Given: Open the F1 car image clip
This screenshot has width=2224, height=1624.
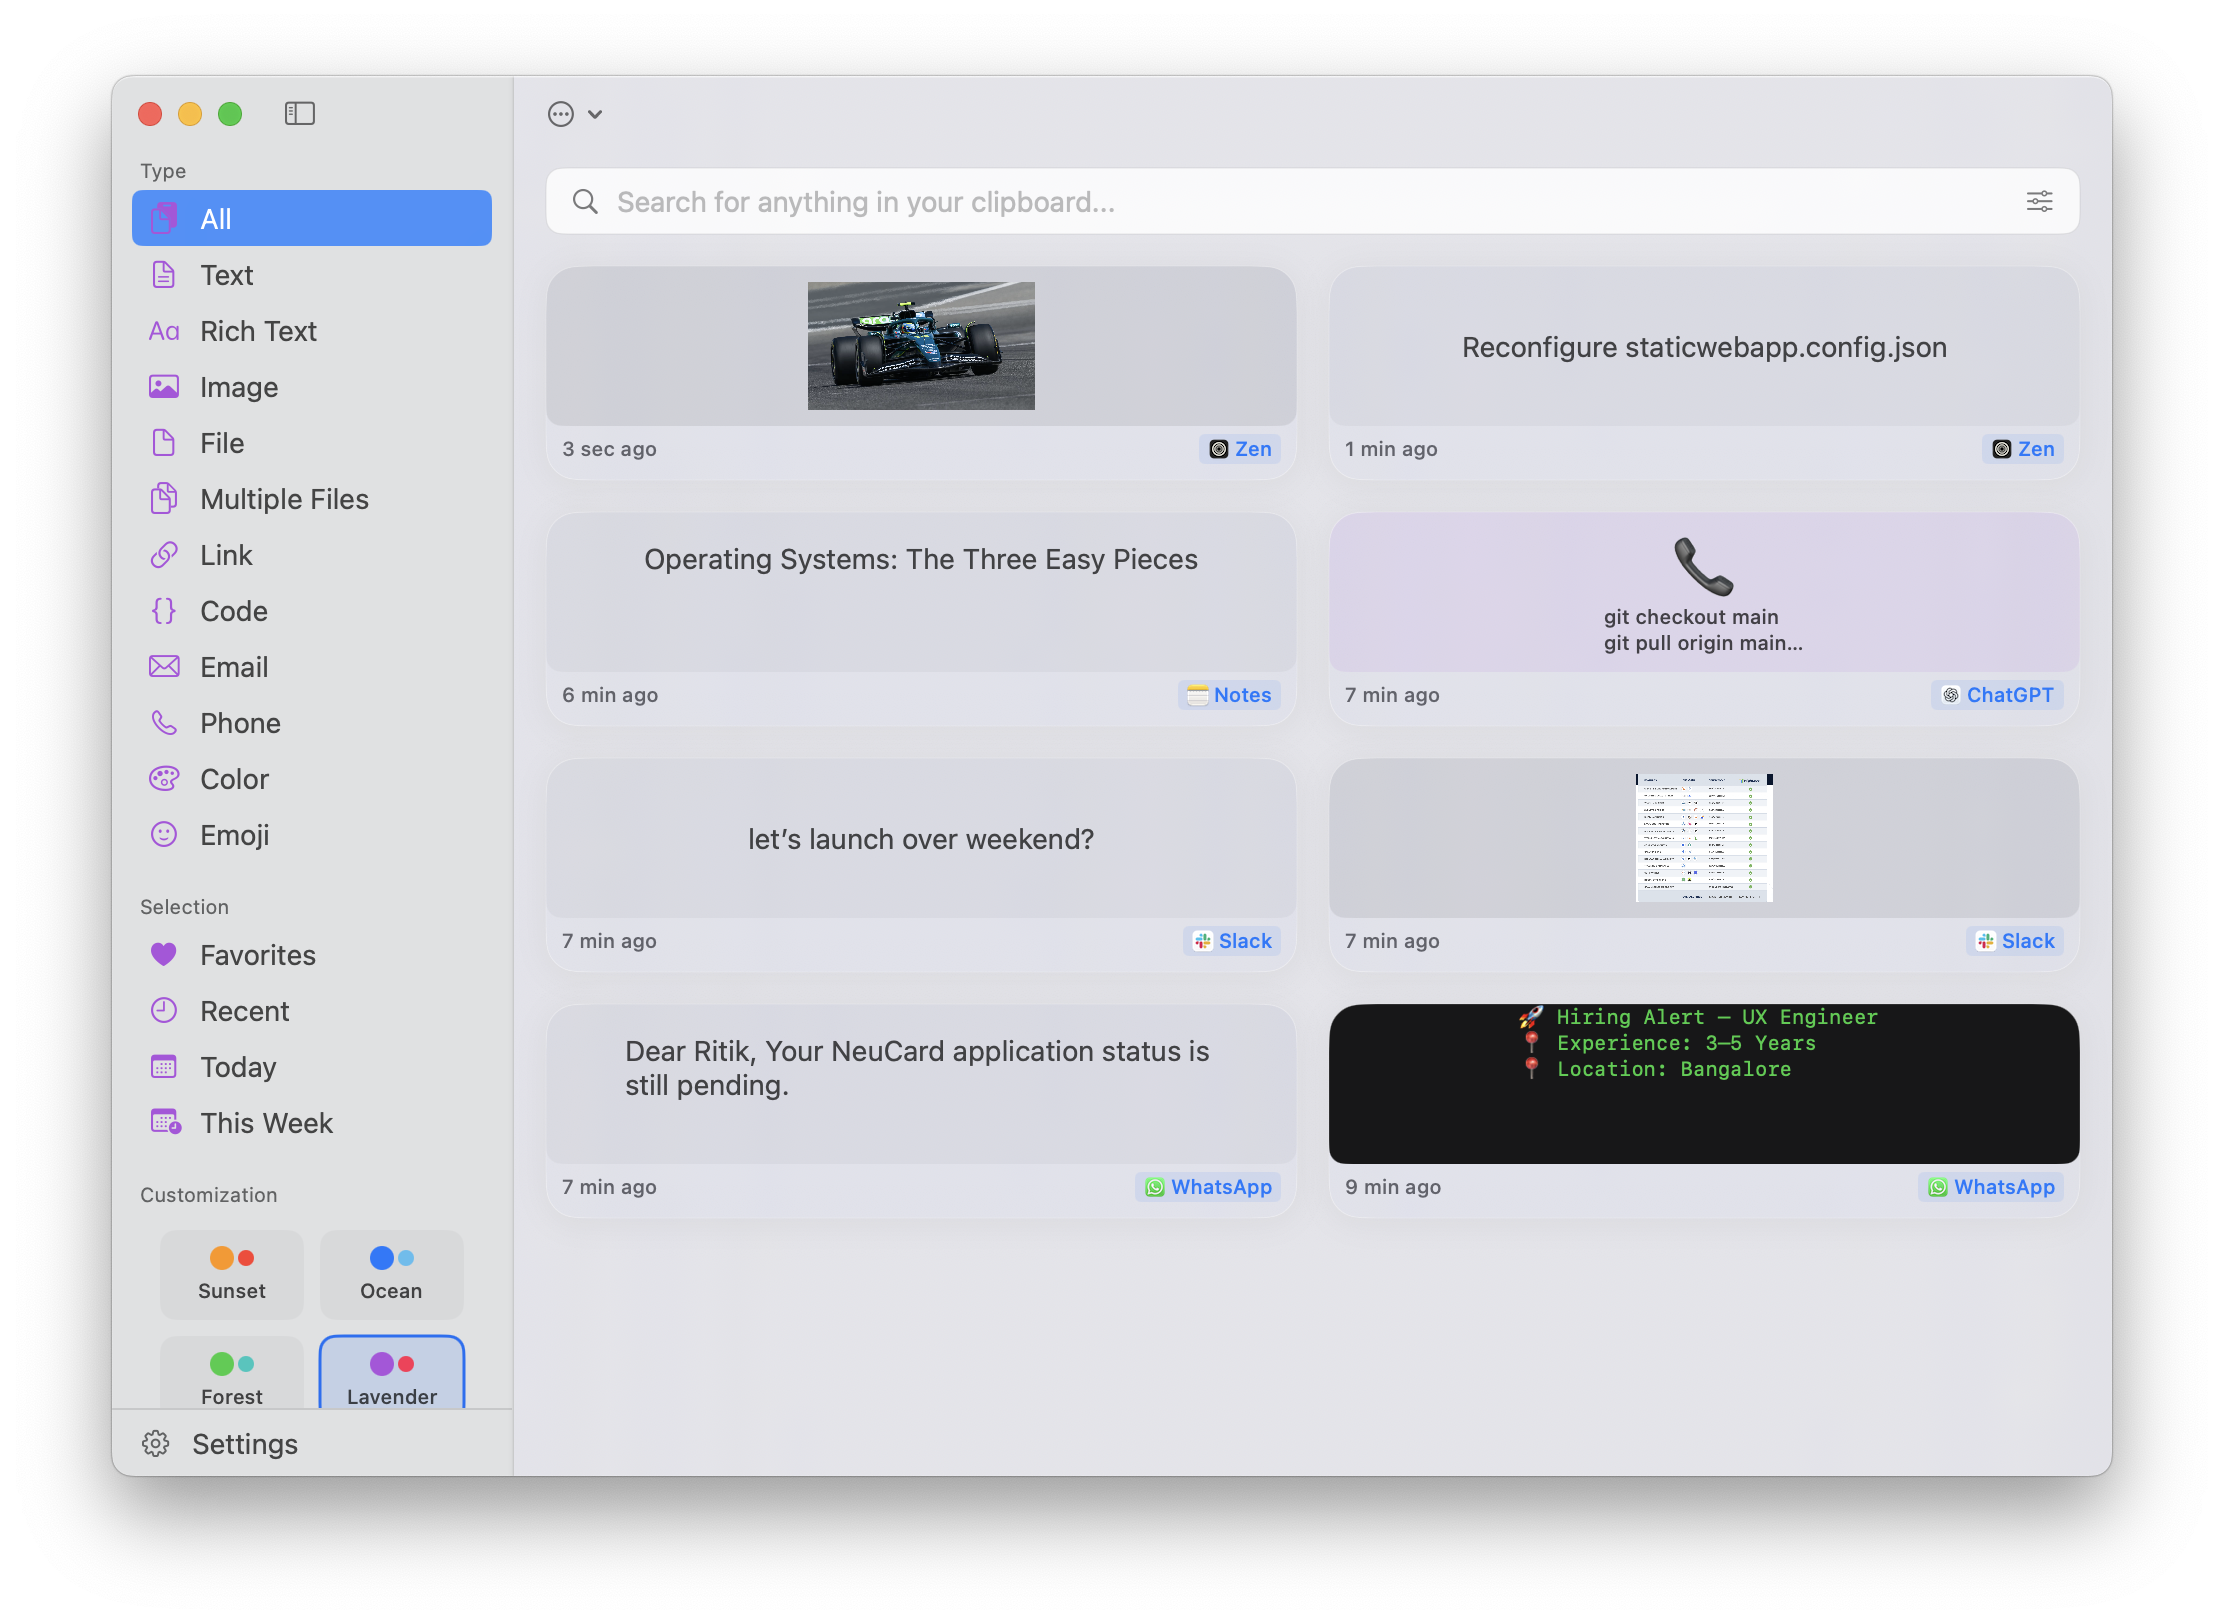Looking at the screenshot, I should pyautogui.click(x=920, y=347).
